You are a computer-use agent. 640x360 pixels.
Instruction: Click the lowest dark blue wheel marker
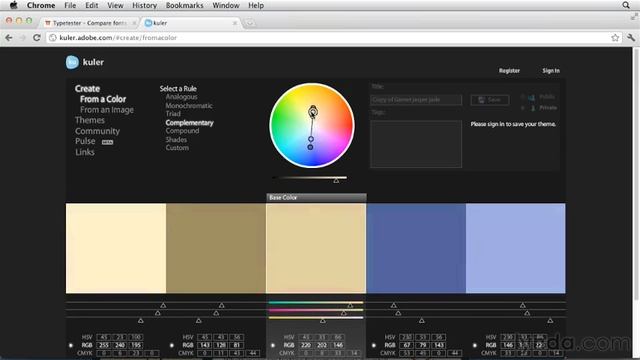pos(310,147)
